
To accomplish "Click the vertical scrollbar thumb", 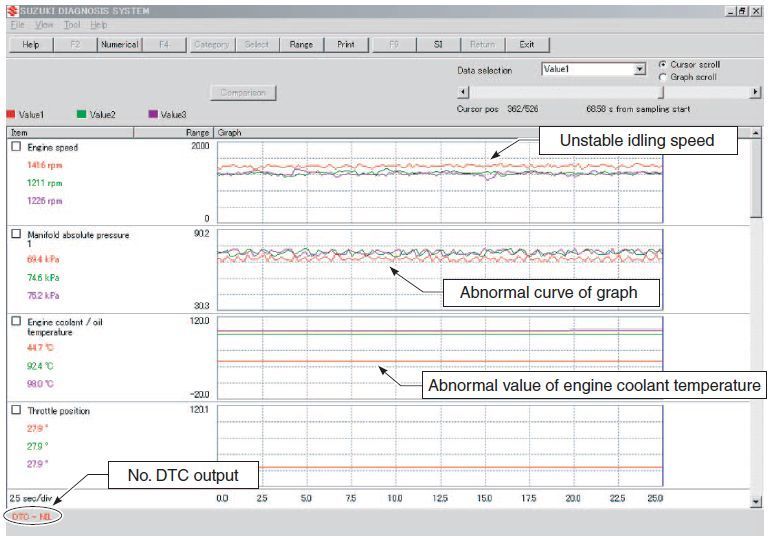I will 756,178.
